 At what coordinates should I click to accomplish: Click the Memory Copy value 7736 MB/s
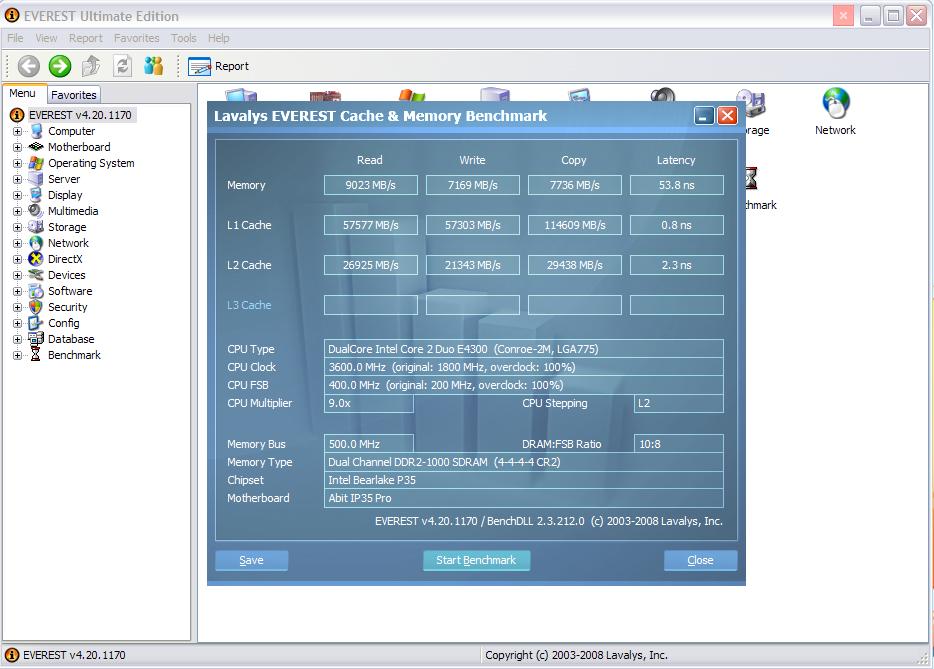click(x=575, y=185)
